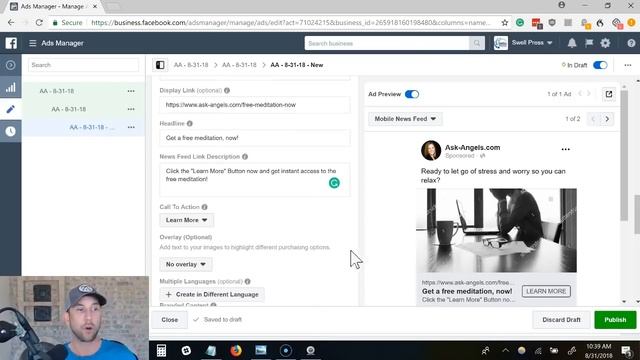Open the settings gear in header
This screenshot has height=360, width=640.
coord(605,43)
